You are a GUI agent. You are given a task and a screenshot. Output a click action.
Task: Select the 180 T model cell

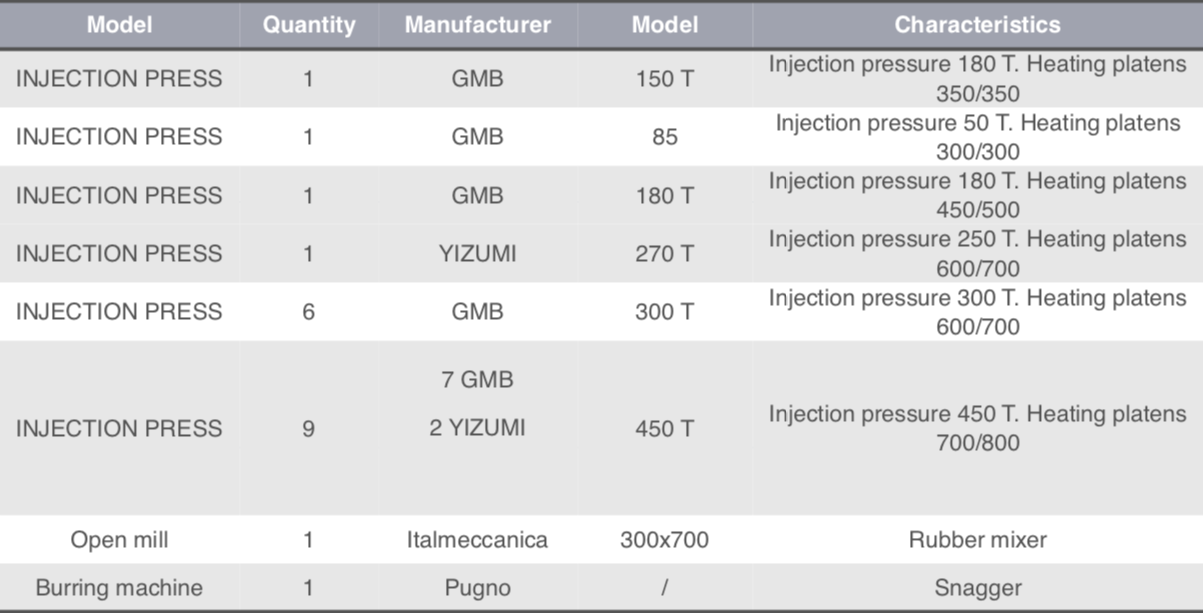(x=665, y=196)
